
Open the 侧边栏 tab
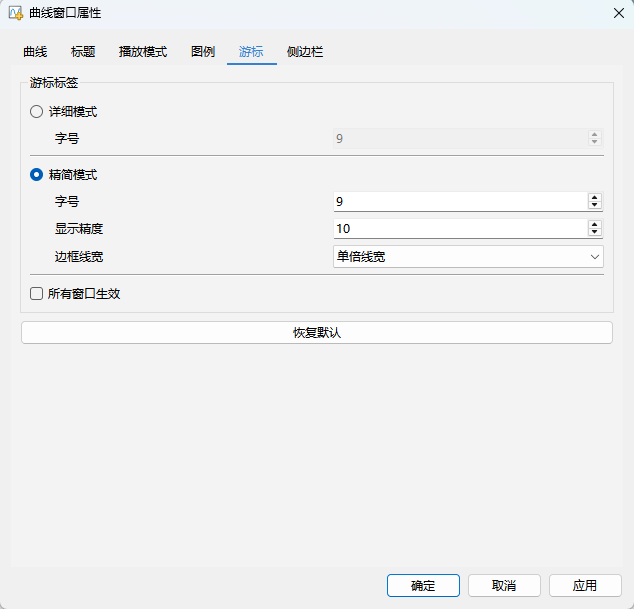click(304, 52)
